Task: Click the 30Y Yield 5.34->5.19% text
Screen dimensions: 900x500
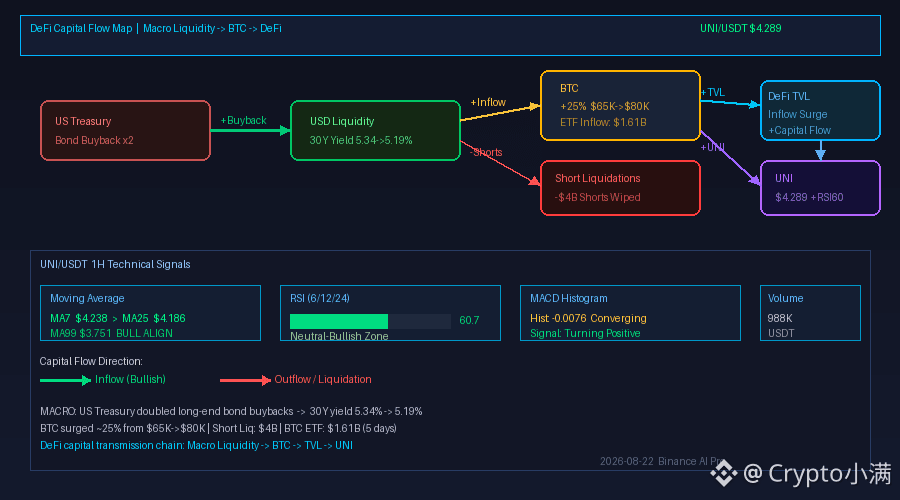Action: pos(361,140)
